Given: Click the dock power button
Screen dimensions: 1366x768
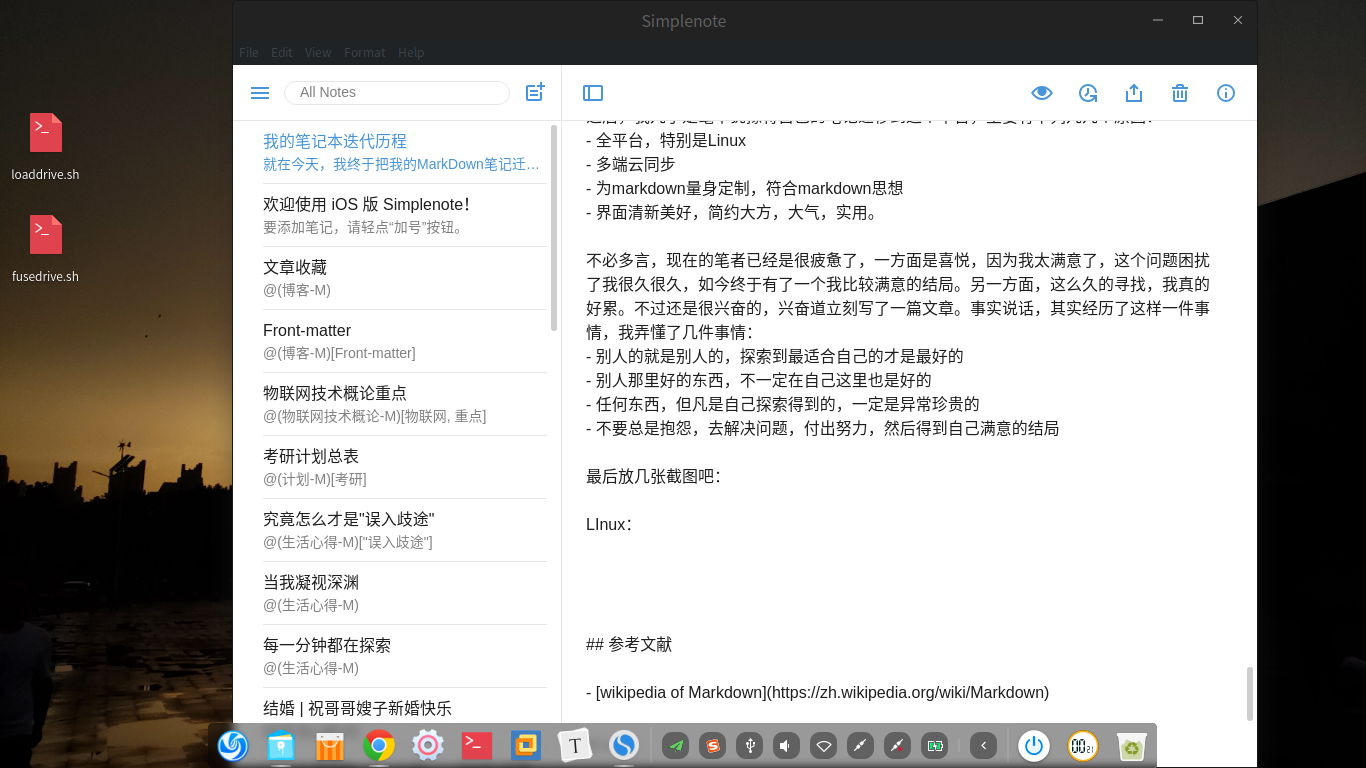Looking at the screenshot, I should click(1034, 745).
